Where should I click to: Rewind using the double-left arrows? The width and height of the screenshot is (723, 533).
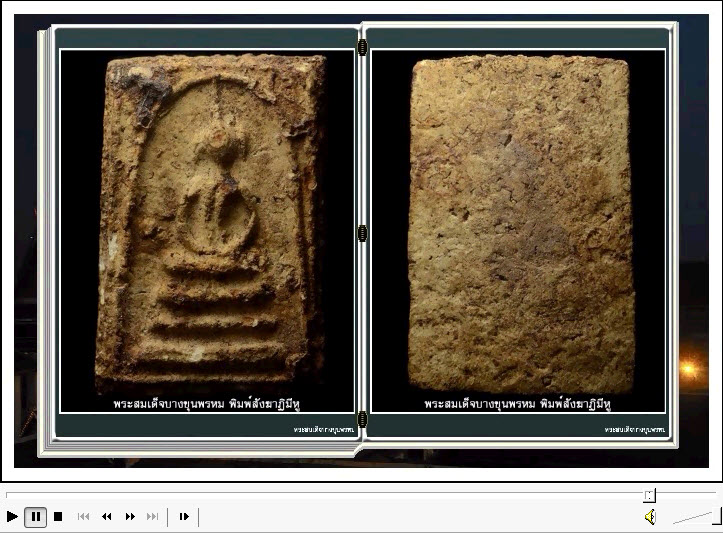tap(107, 516)
